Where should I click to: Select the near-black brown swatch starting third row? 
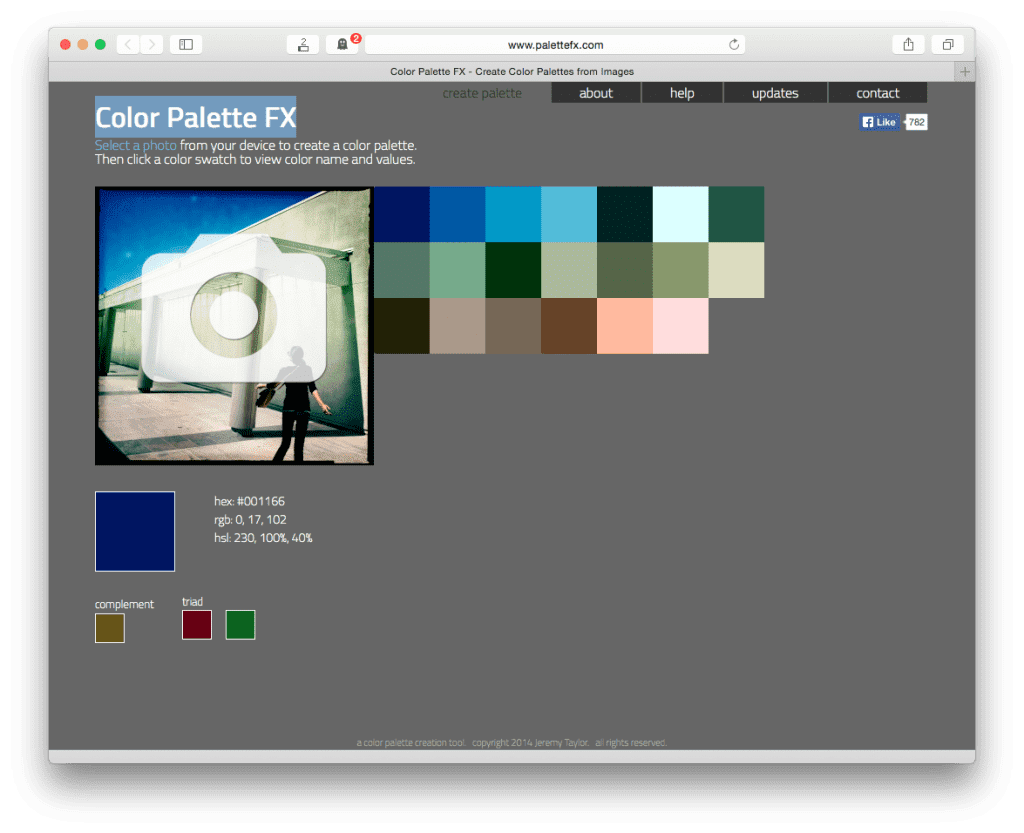click(x=402, y=326)
